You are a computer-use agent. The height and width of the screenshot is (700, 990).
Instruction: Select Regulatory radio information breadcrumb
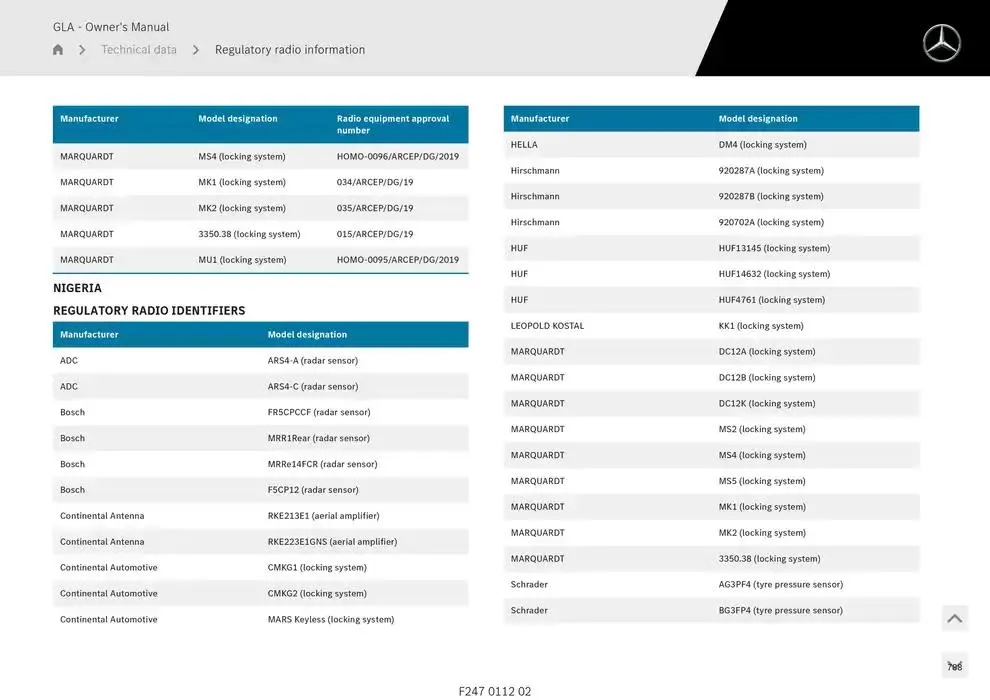[290, 50]
